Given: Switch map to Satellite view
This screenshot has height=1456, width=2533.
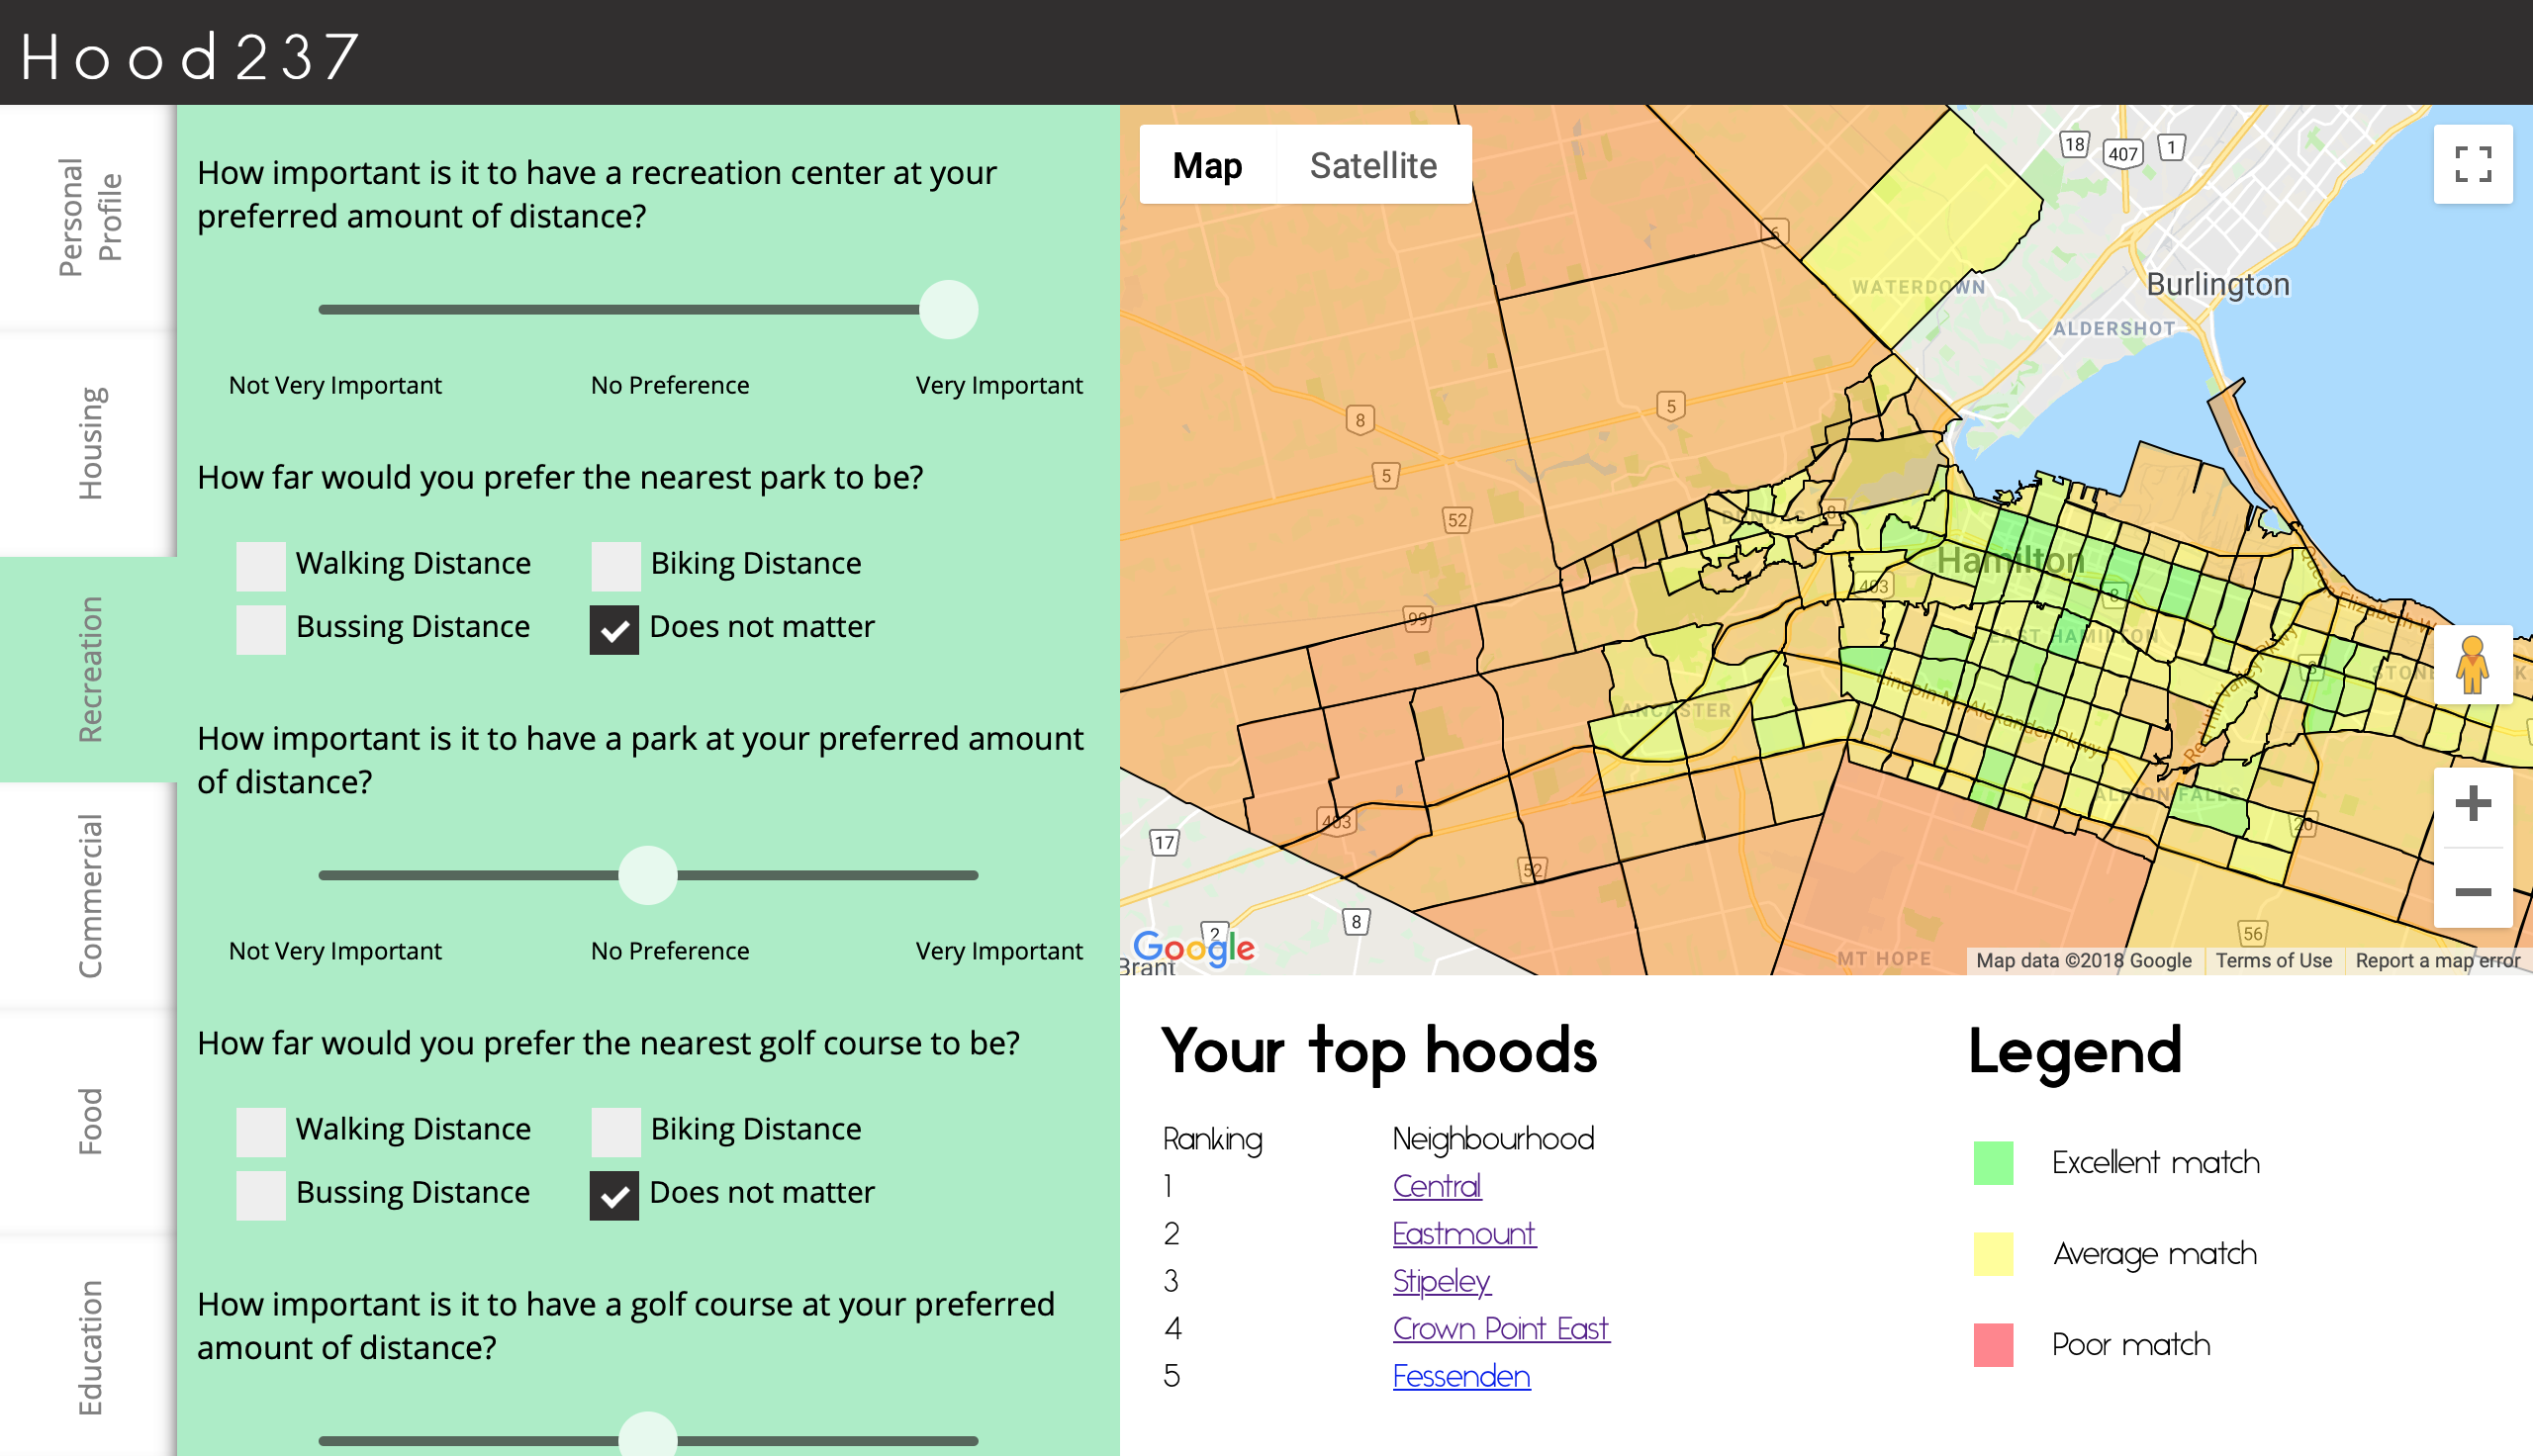Looking at the screenshot, I should (x=1372, y=165).
